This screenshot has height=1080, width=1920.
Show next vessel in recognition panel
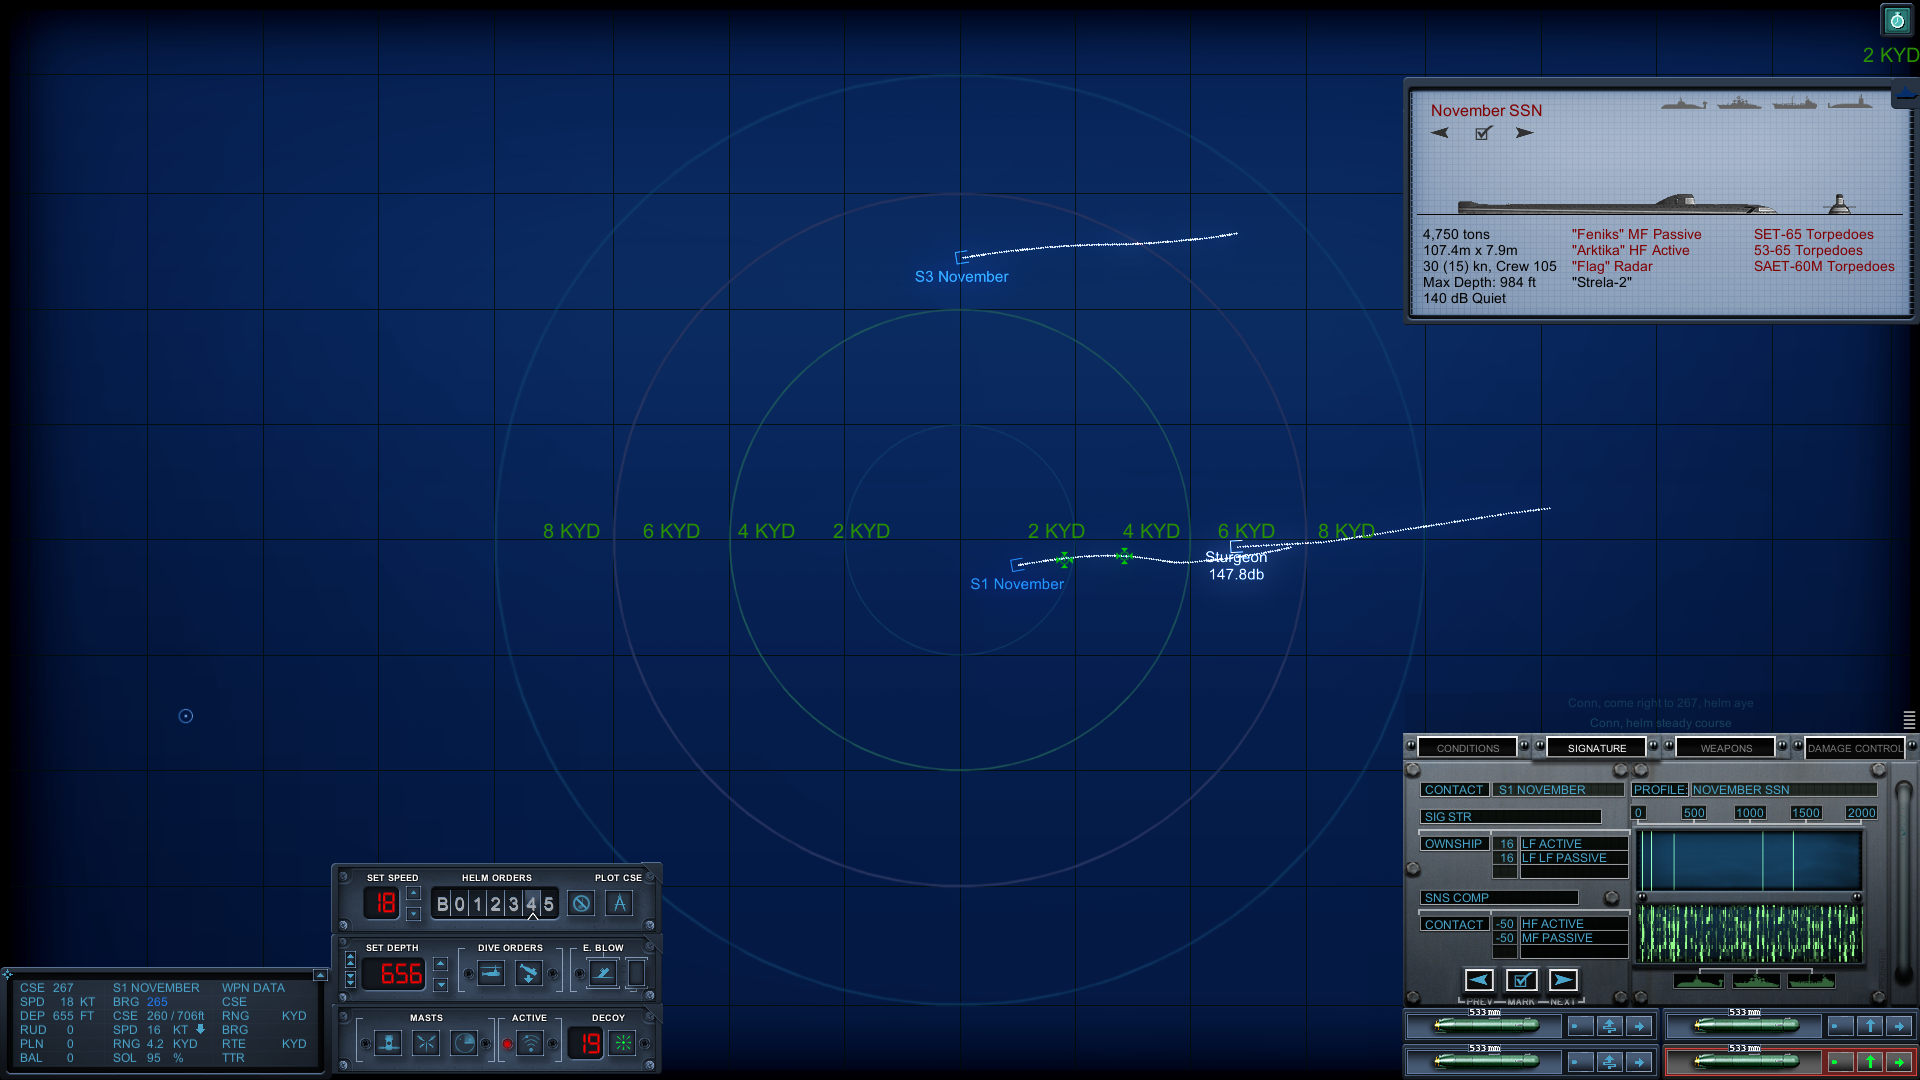[1524, 133]
